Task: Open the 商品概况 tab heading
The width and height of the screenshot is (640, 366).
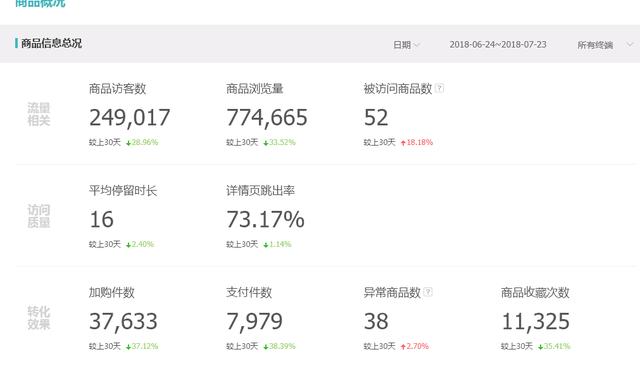Action: [x=40, y=3]
